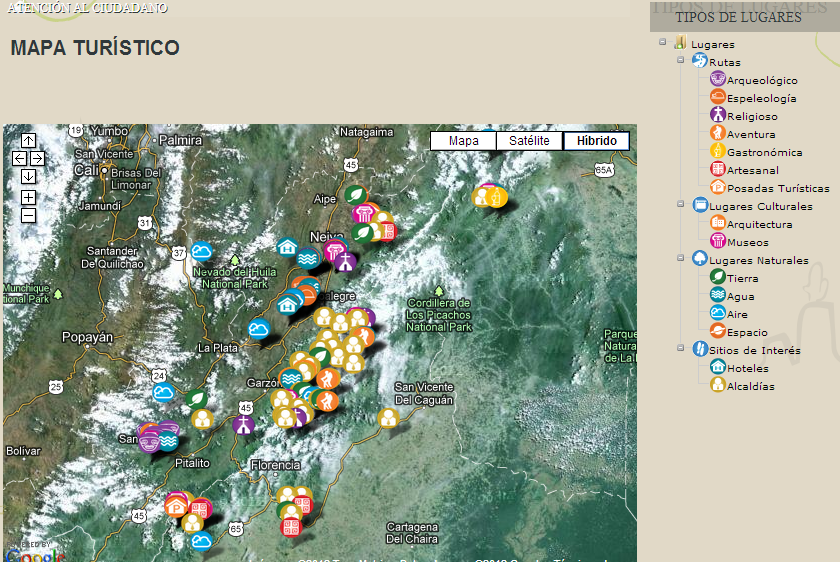The height and width of the screenshot is (562, 840).
Task: Pan the map down with arrow button
Action: click(28, 176)
